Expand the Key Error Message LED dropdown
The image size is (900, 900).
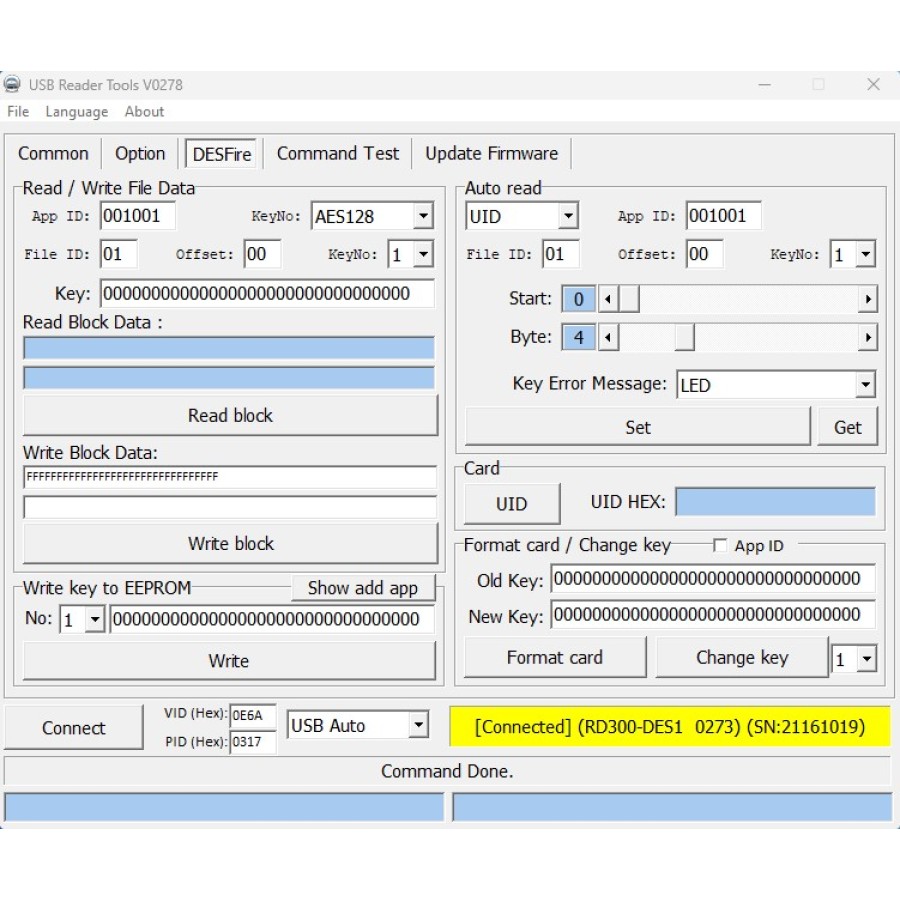(x=865, y=385)
